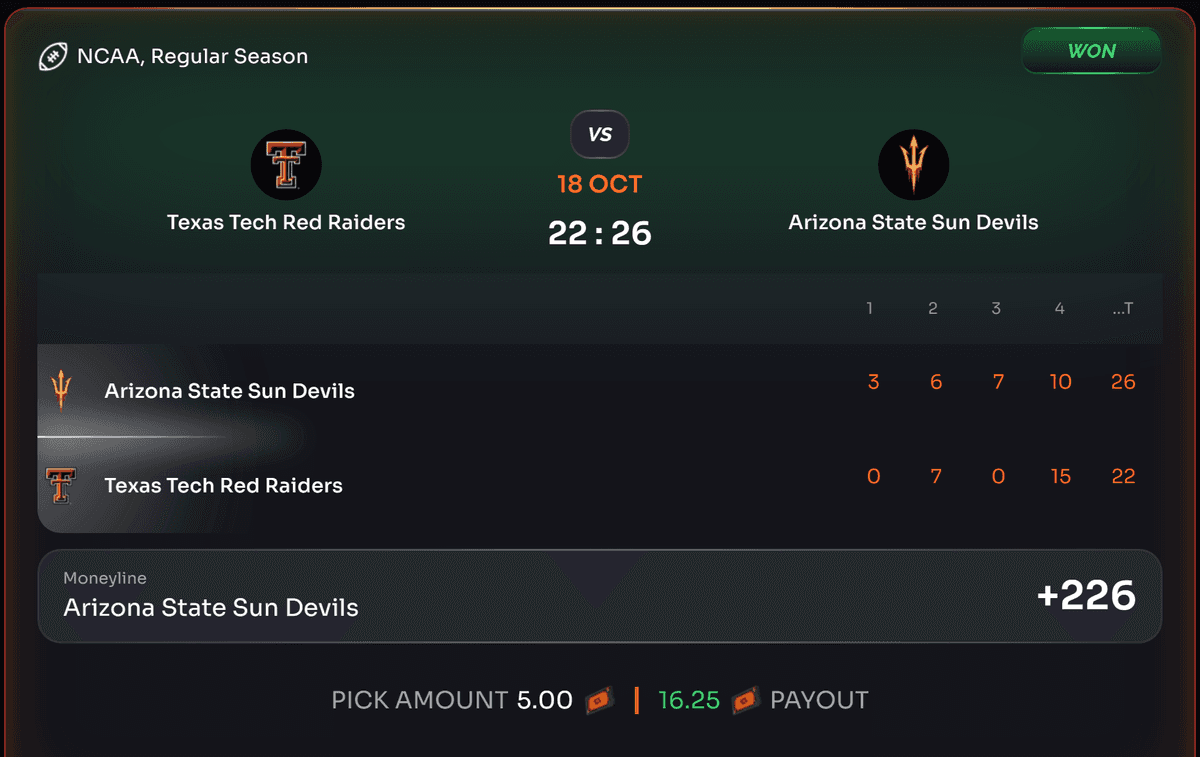The height and width of the screenshot is (757, 1200).
Task: Click the total column header
Action: [x=1123, y=309]
